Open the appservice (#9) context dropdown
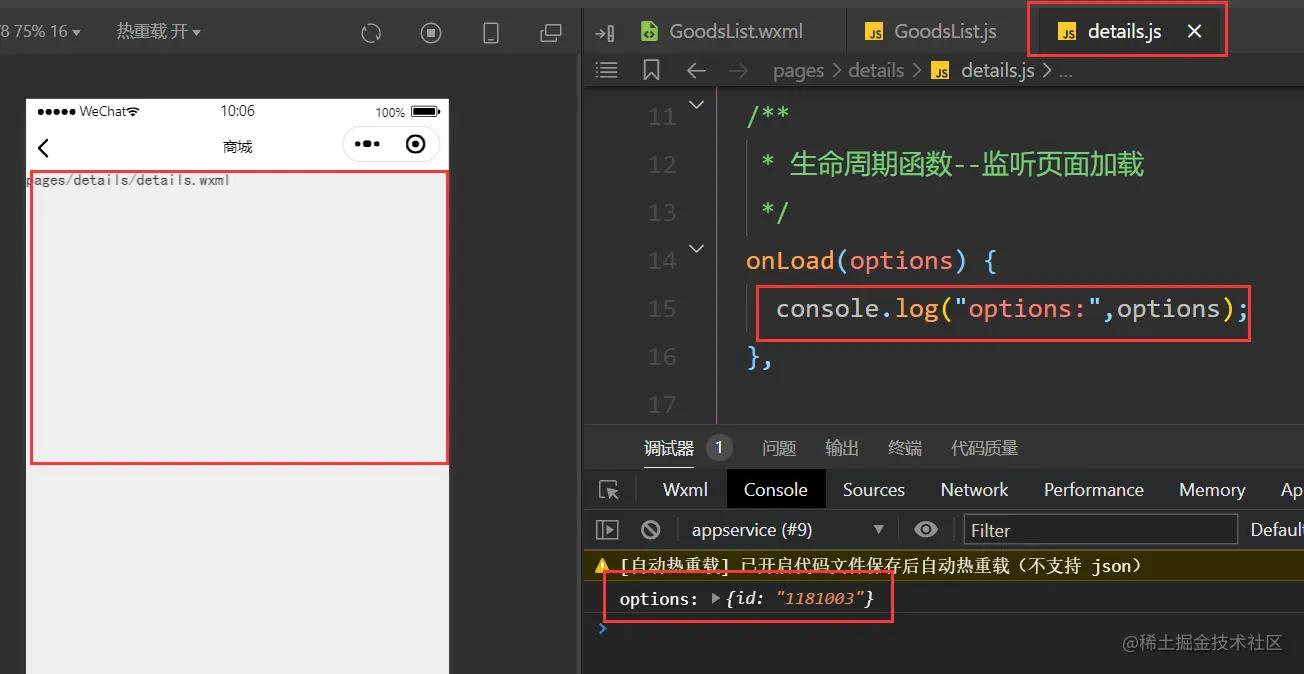The image size is (1304, 674). 788,530
